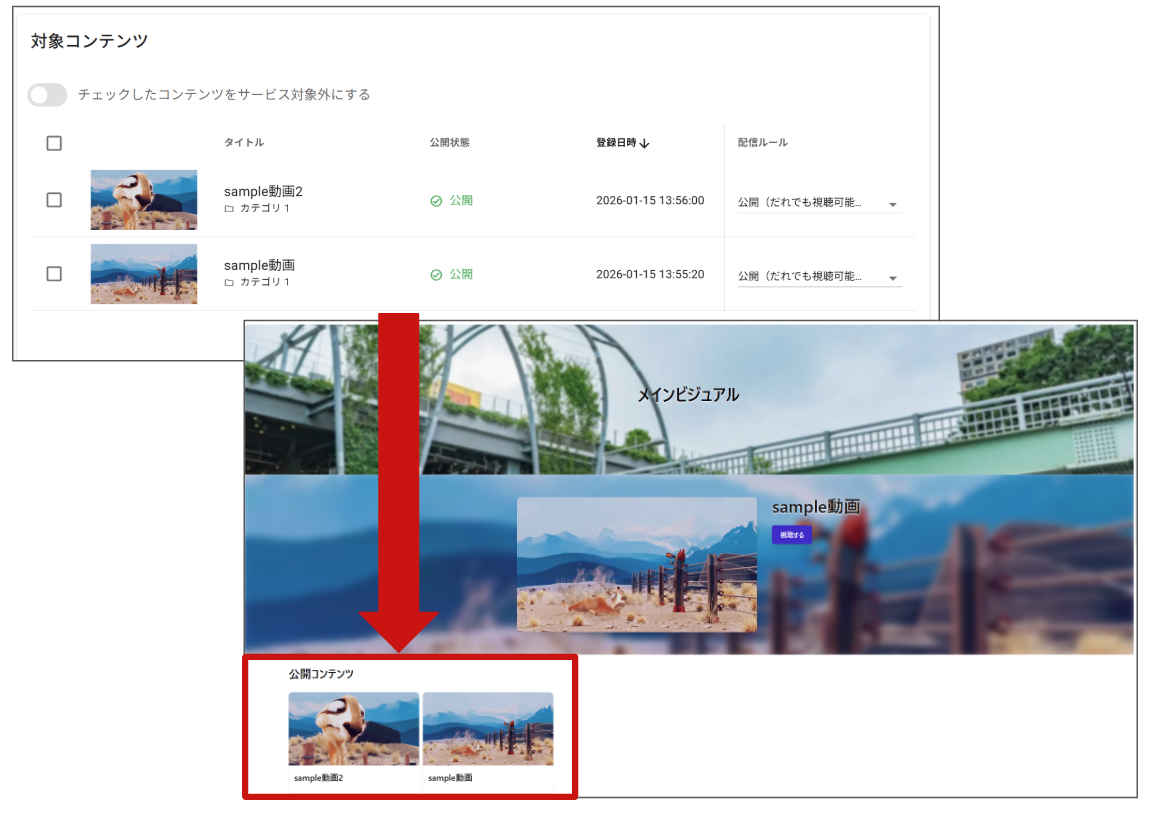
Task: Click the 公開状態 column header
Action: pos(449,143)
